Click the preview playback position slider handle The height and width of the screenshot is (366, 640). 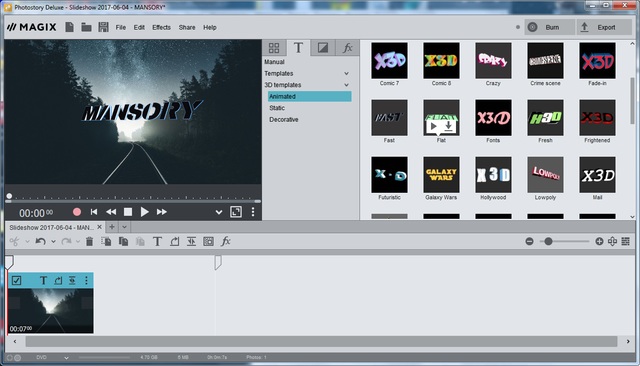click(9, 196)
